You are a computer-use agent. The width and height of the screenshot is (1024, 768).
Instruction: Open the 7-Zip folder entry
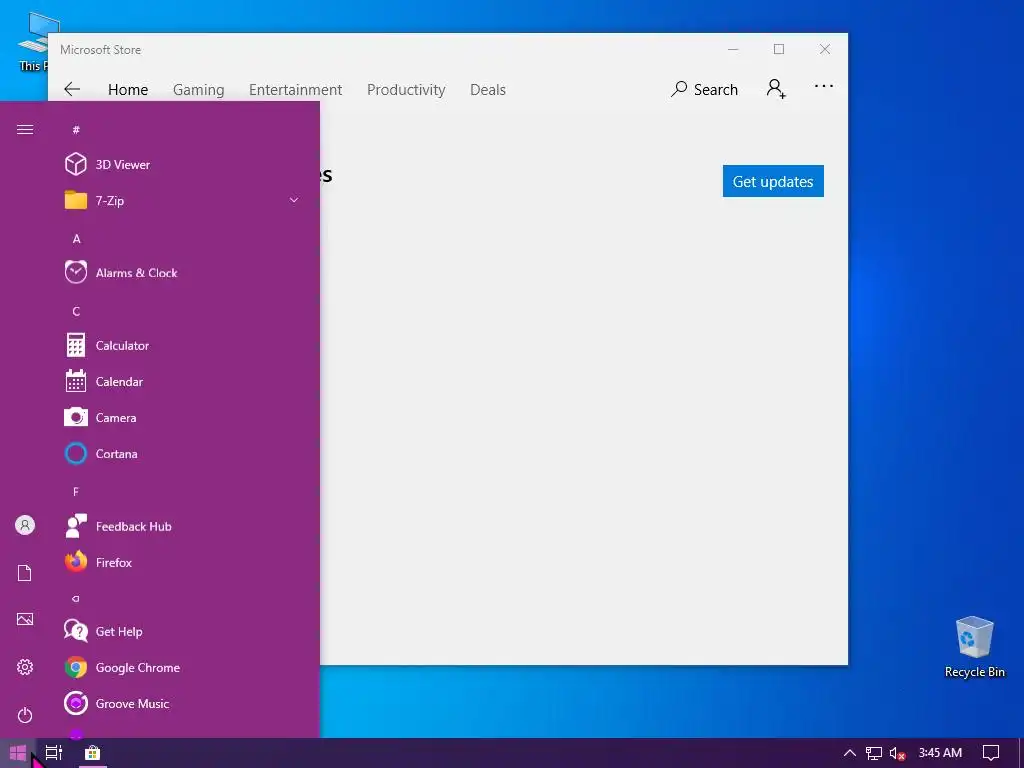[x=183, y=200]
